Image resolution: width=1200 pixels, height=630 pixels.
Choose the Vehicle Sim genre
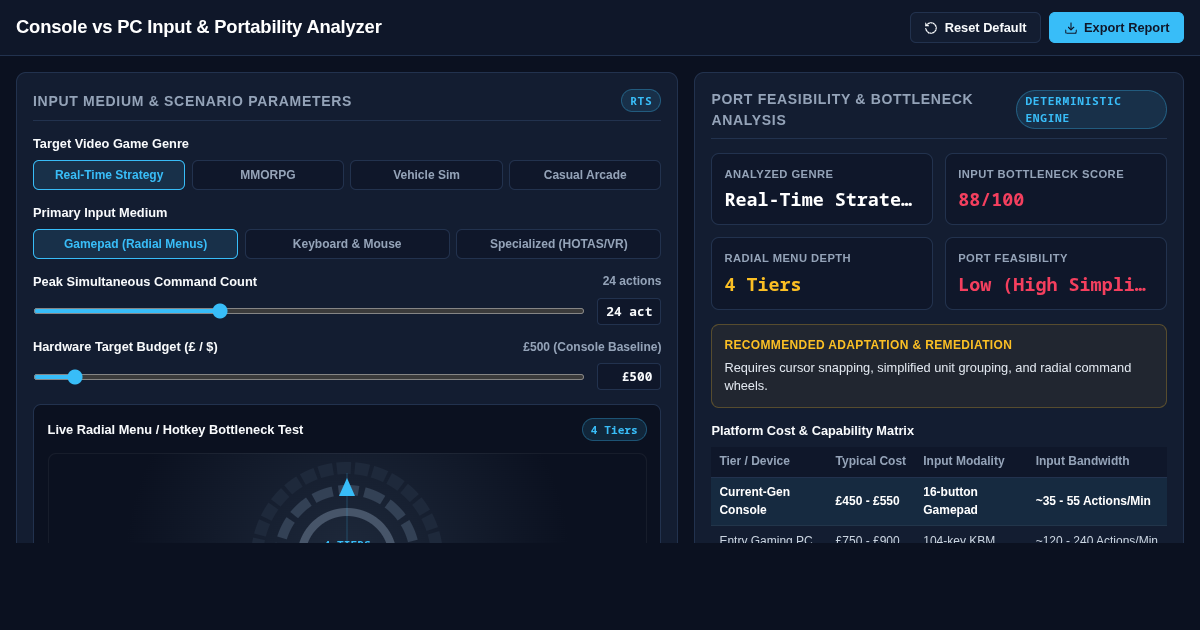(x=426, y=175)
